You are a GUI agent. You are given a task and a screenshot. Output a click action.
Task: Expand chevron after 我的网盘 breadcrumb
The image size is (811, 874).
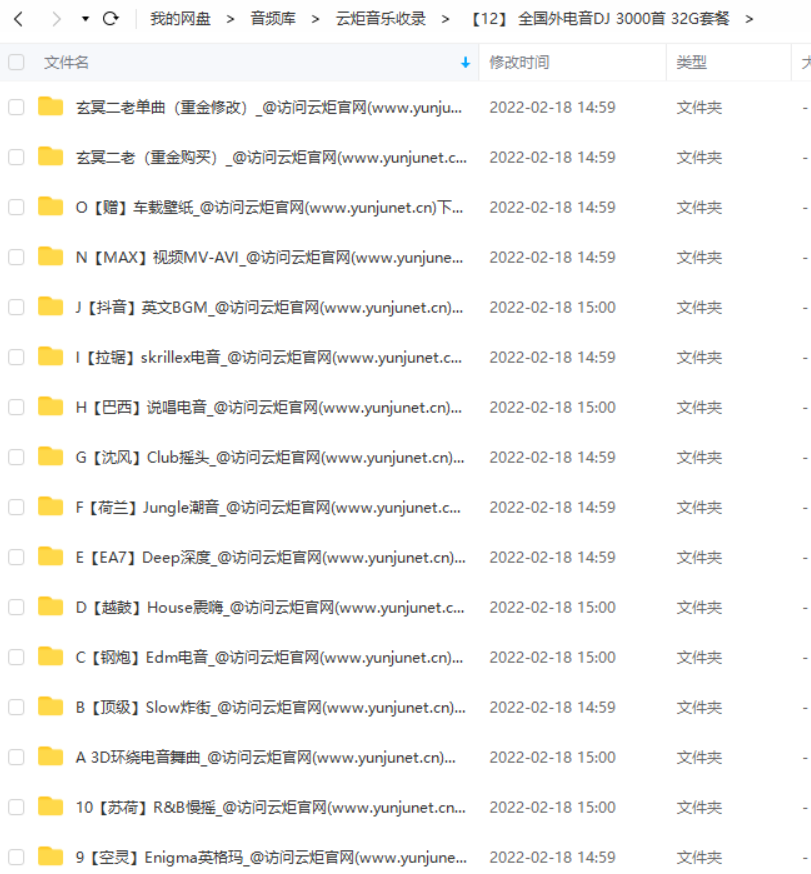[x=230, y=20]
